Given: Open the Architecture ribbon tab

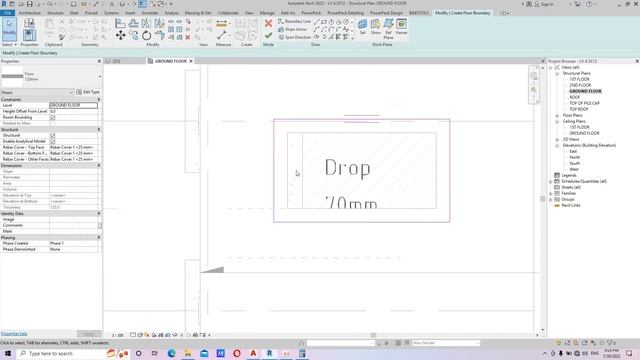Looking at the screenshot, I should pyautogui.click(x=30, y=13).
